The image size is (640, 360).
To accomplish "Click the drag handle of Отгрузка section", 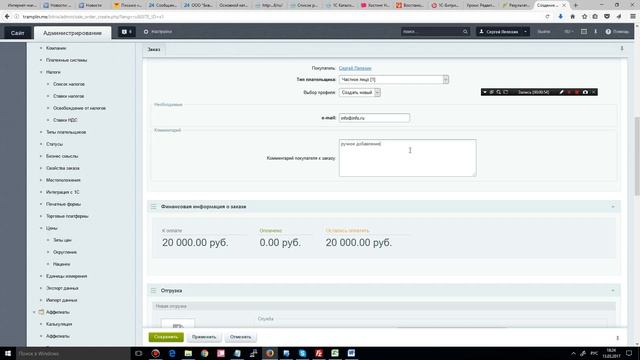I will point(153,291).
